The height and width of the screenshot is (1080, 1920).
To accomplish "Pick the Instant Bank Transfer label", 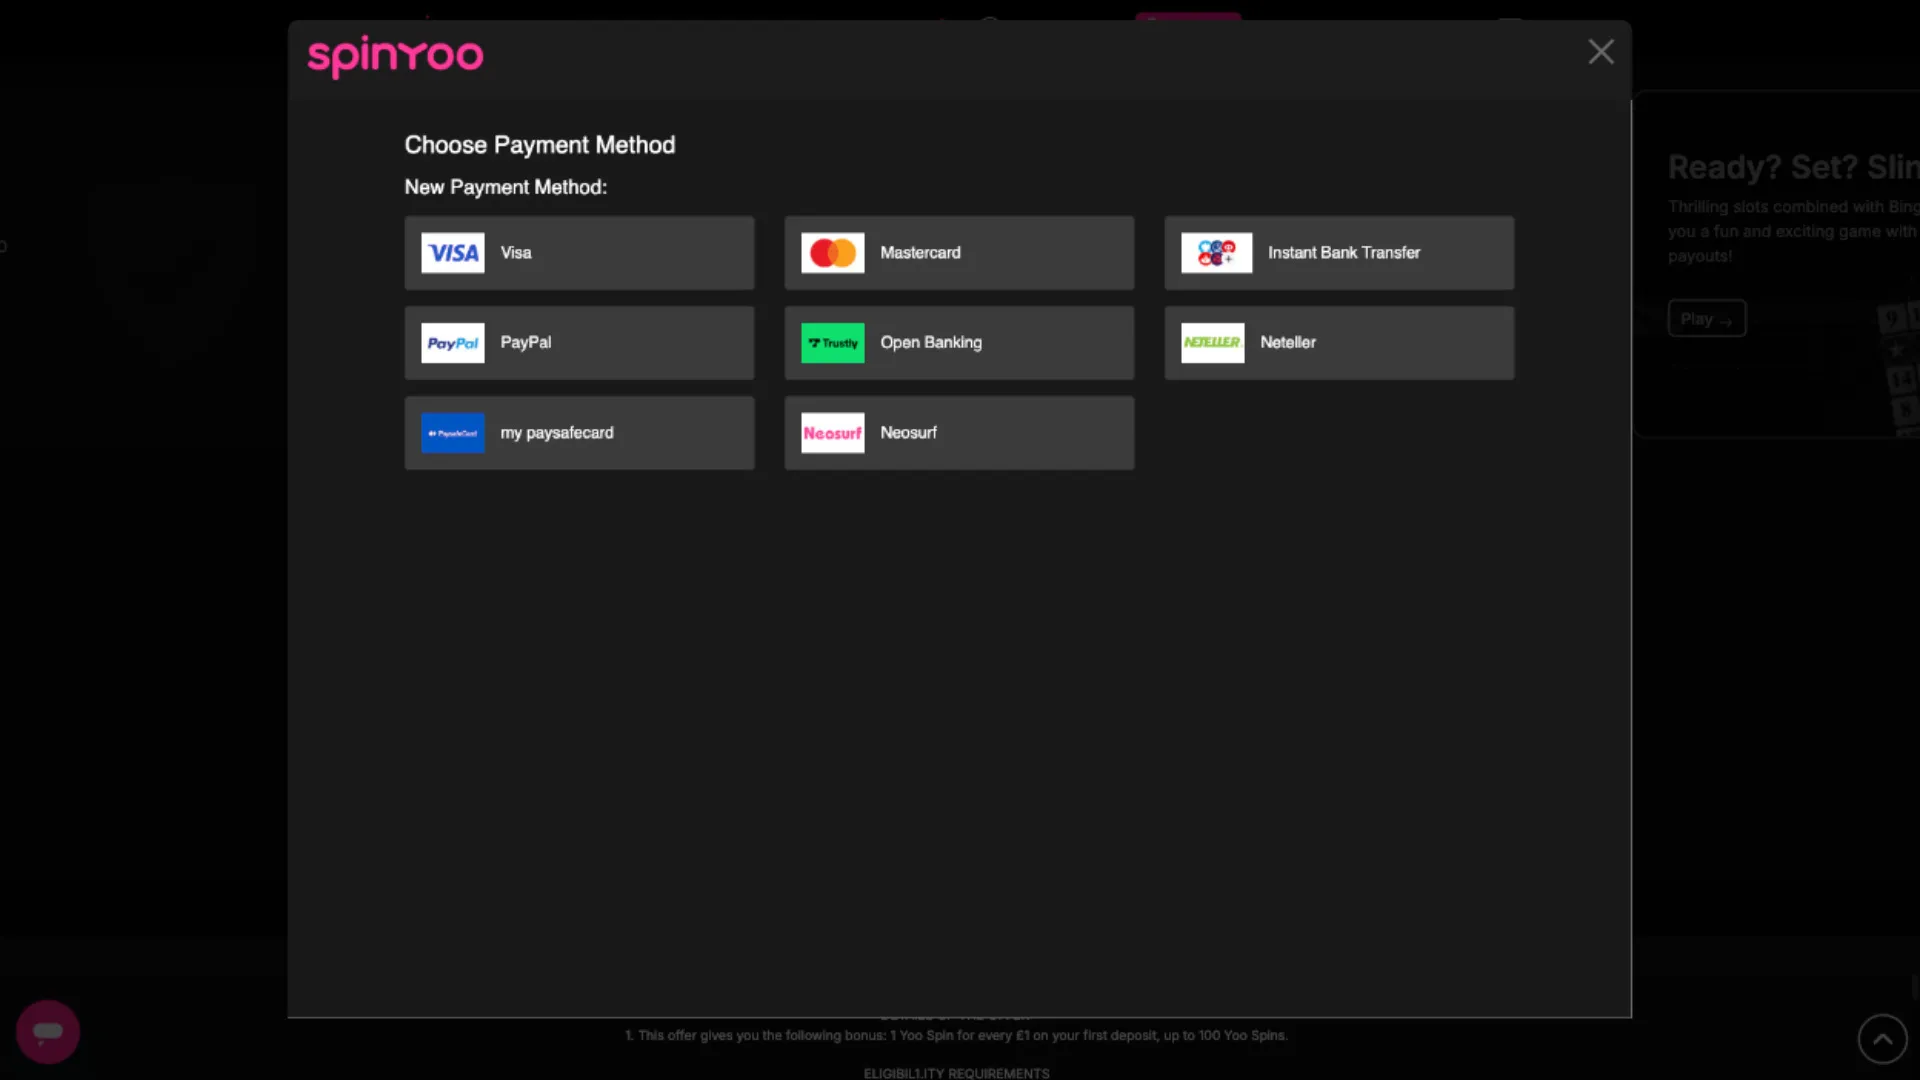I will coord(1344,253).
